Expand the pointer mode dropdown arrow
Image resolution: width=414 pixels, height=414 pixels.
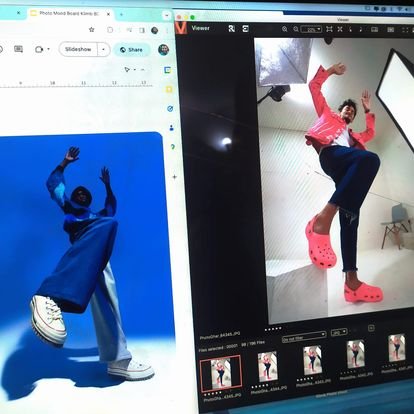135,70
